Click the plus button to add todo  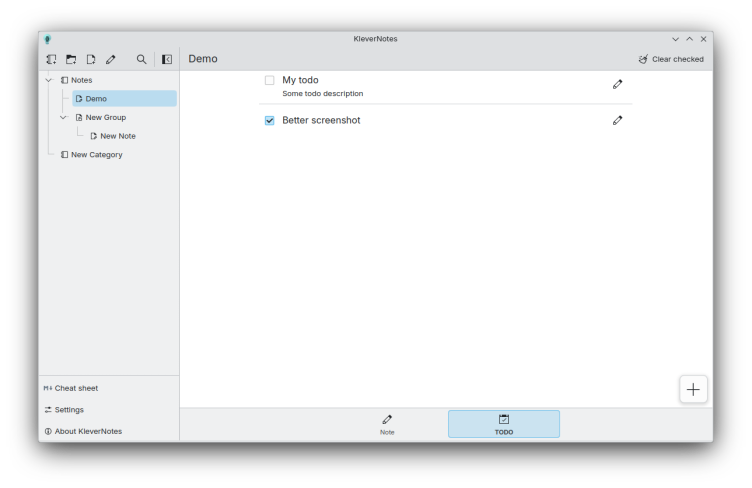[693, 389]
